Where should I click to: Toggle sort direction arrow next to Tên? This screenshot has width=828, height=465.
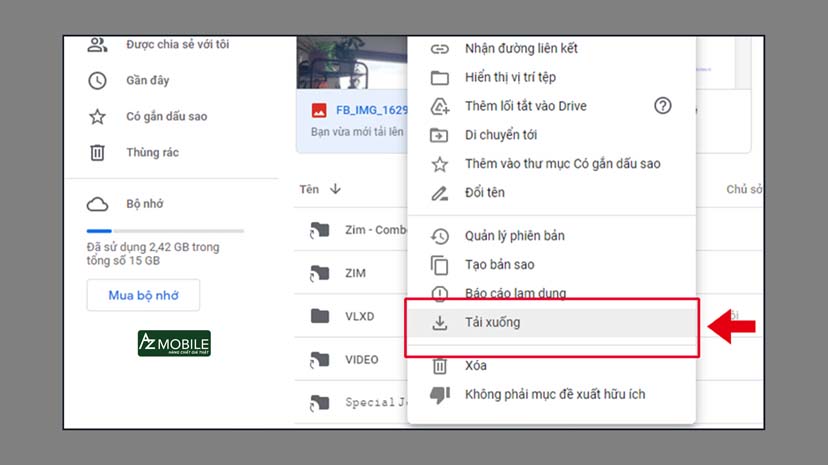pos(336,189)
